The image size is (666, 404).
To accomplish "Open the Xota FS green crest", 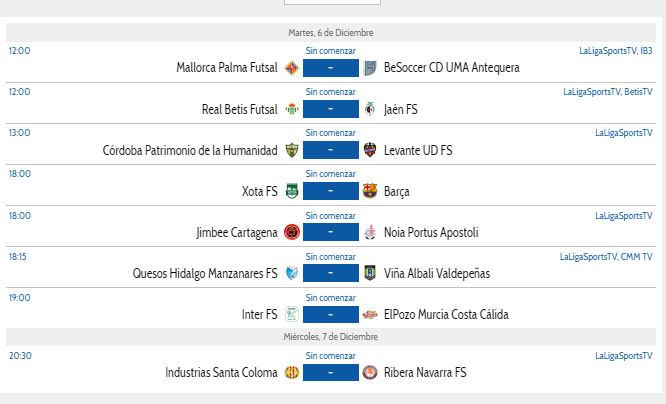I will point(292,191).
